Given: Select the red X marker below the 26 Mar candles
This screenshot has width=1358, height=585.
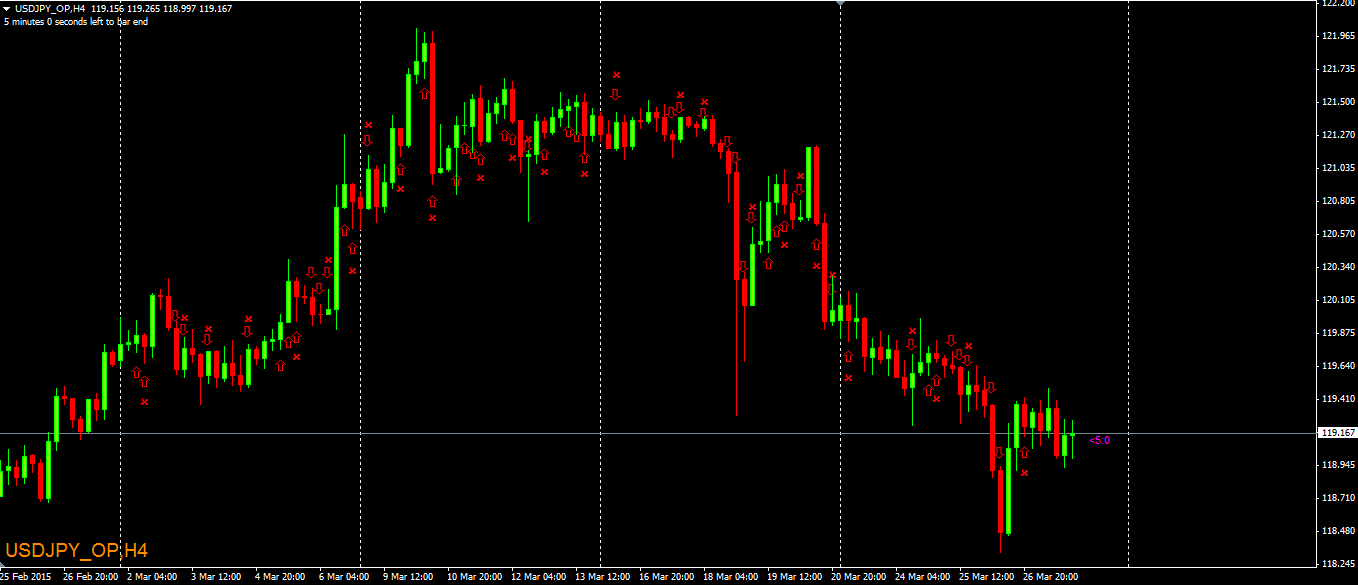Looking at the screenshot, I should click(x=1024, y=473).
